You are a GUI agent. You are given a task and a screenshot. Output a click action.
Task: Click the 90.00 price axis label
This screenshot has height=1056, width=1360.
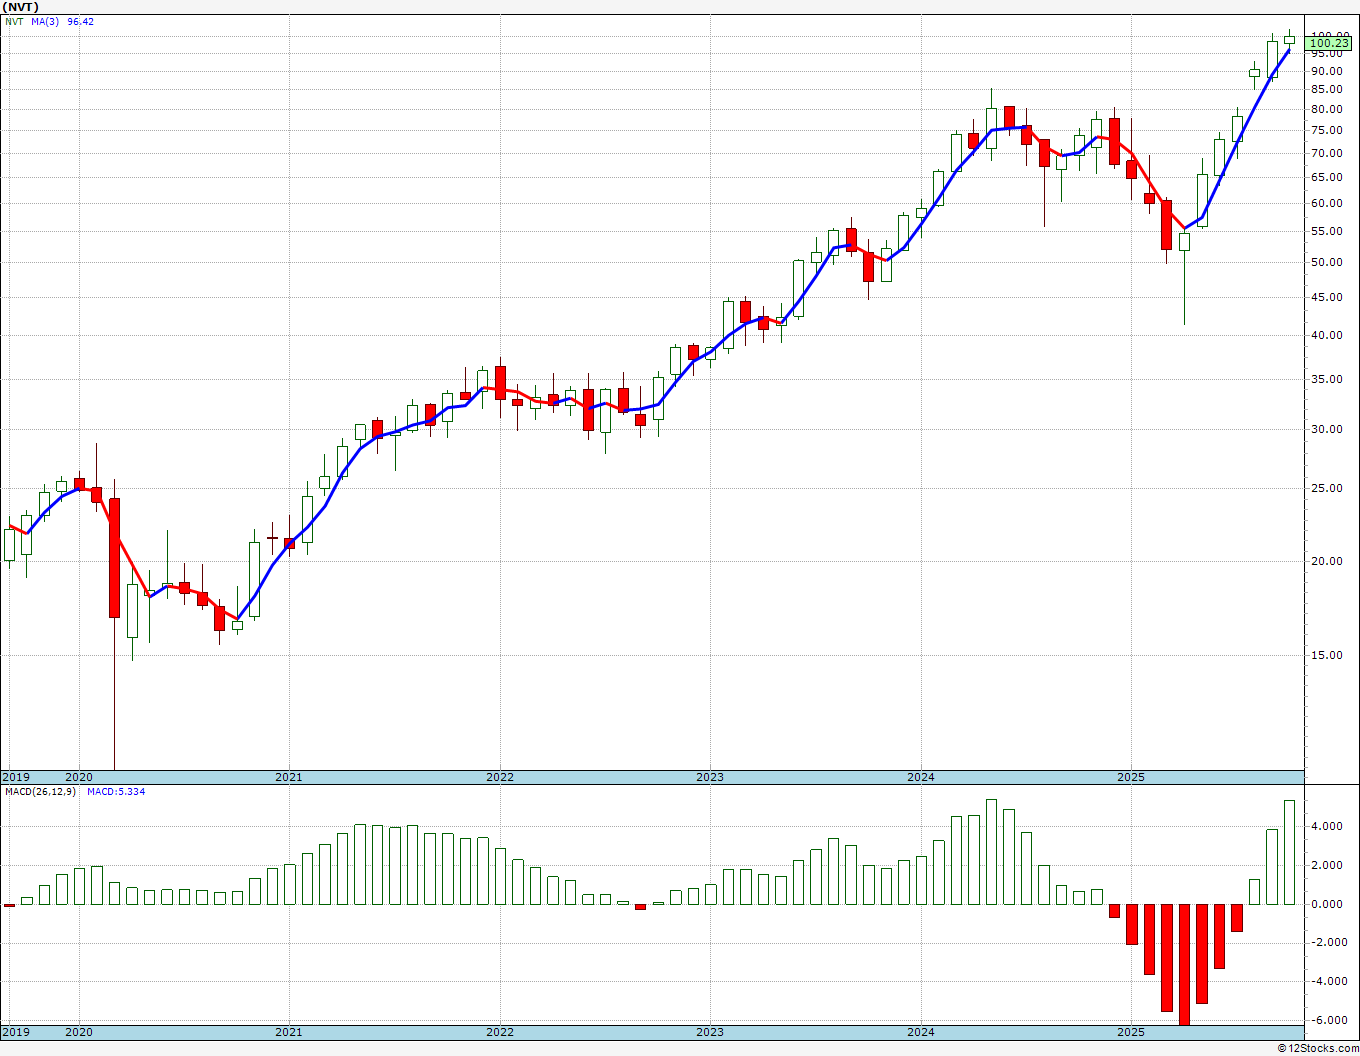point(1326,72)
